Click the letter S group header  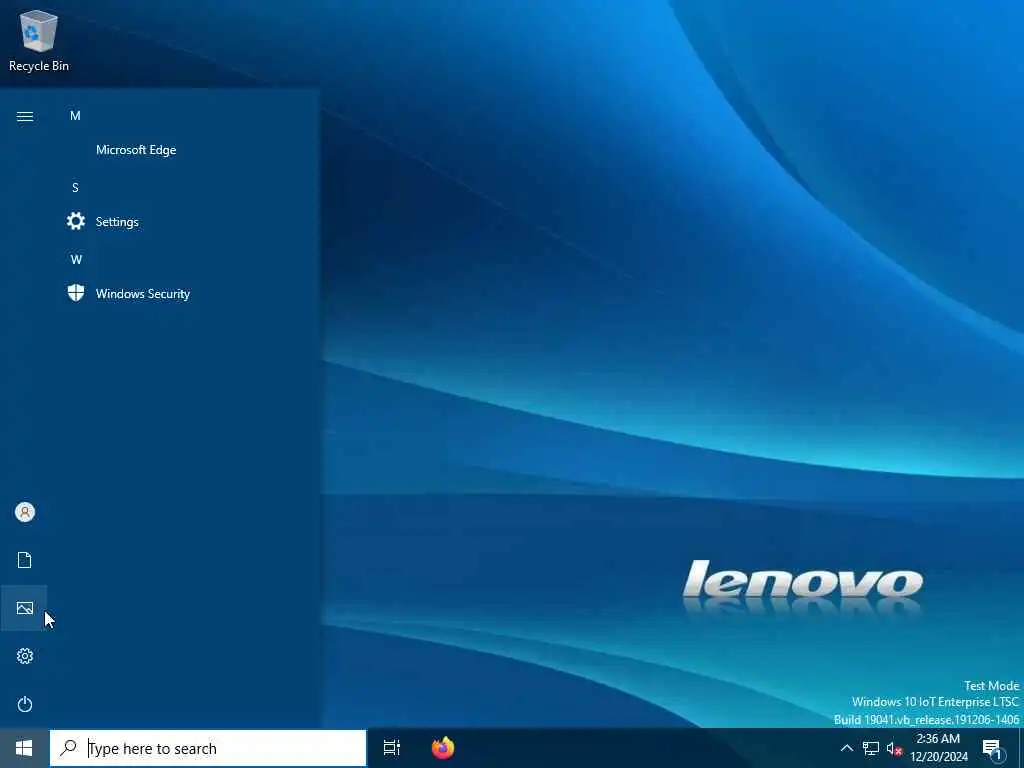75,187
